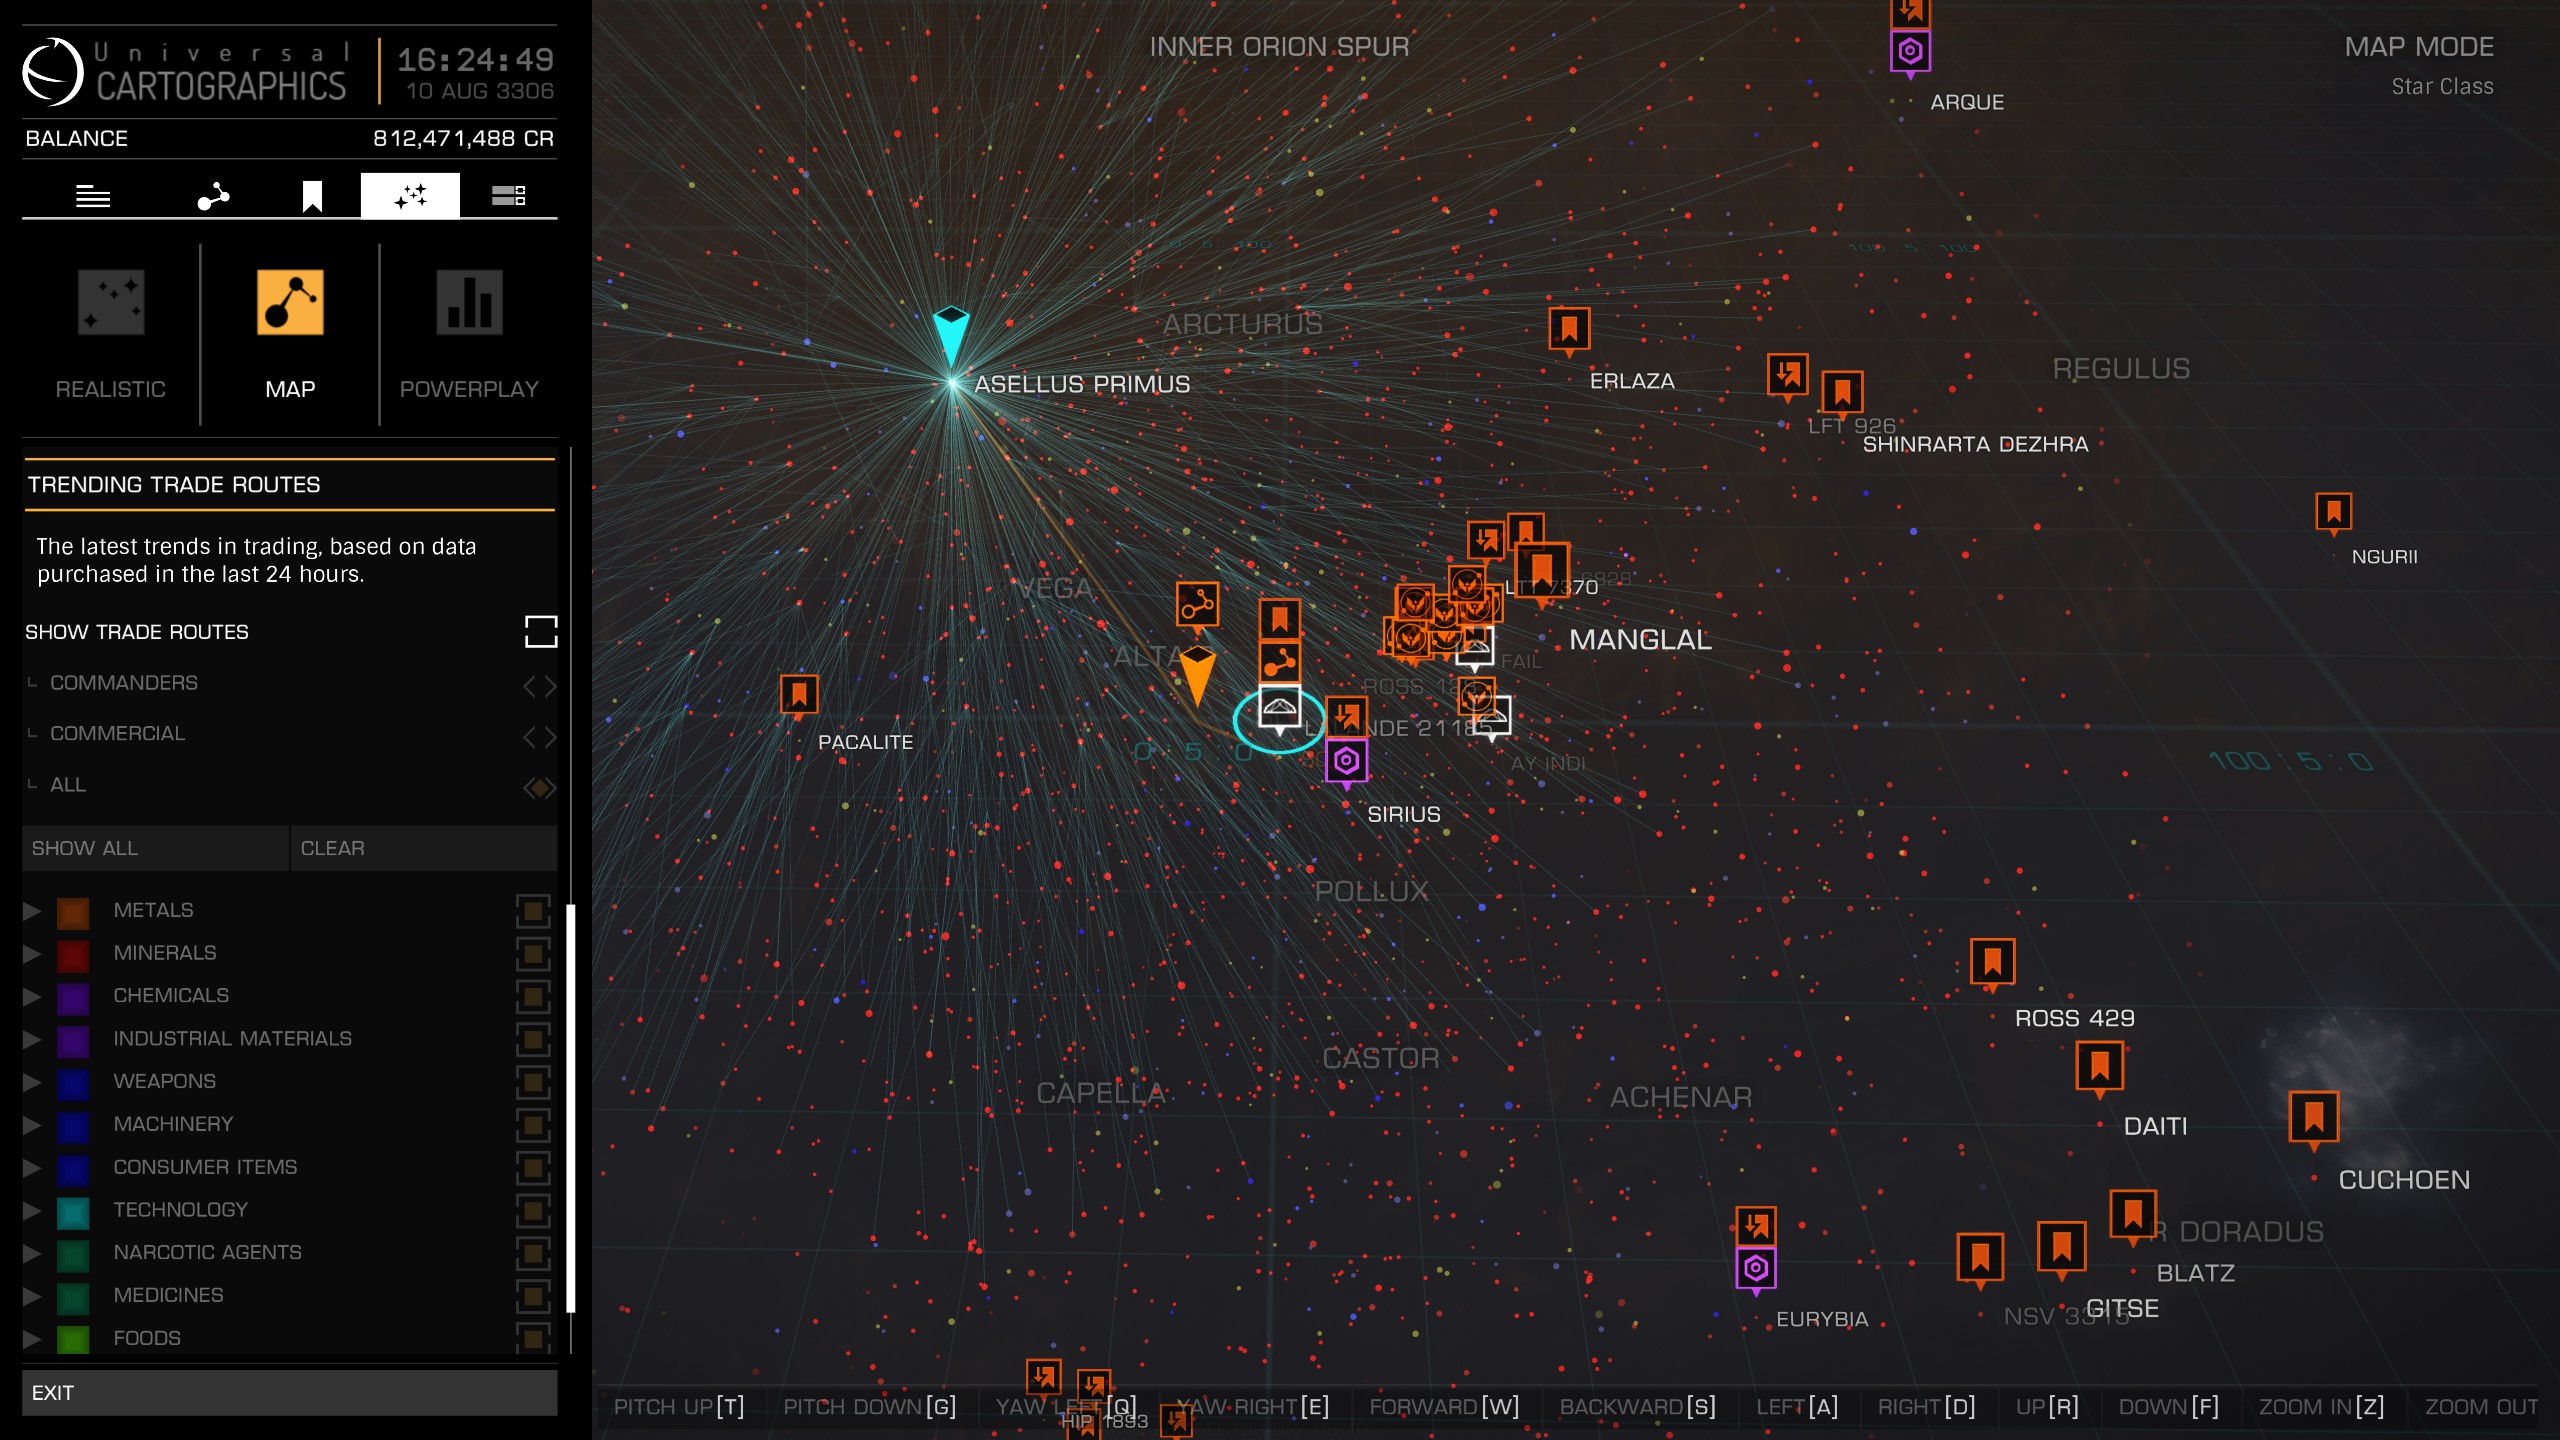
Task: Click the Technology teal color swatch
Action: tap(73, 1213)
